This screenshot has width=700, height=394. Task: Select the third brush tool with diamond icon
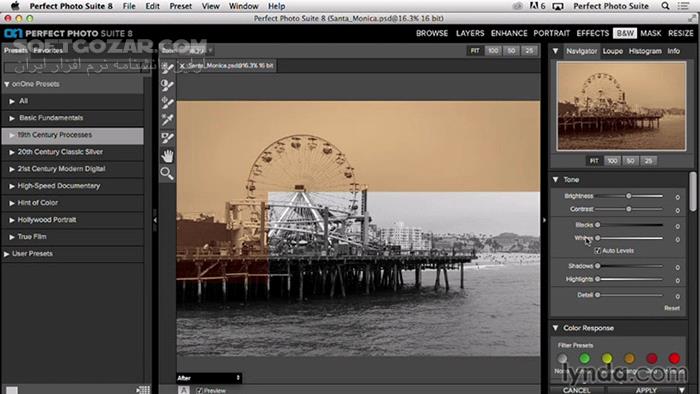point(167,103)
